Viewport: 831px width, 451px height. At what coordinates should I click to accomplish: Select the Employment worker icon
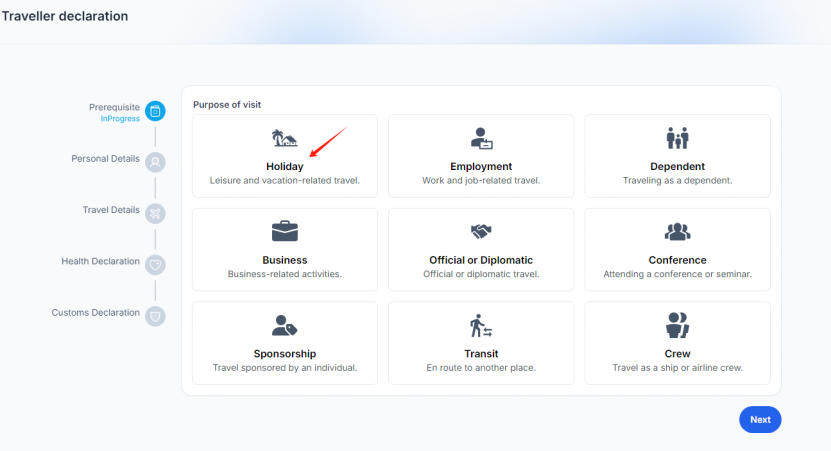pyautogui.click(x=481, y=138)
